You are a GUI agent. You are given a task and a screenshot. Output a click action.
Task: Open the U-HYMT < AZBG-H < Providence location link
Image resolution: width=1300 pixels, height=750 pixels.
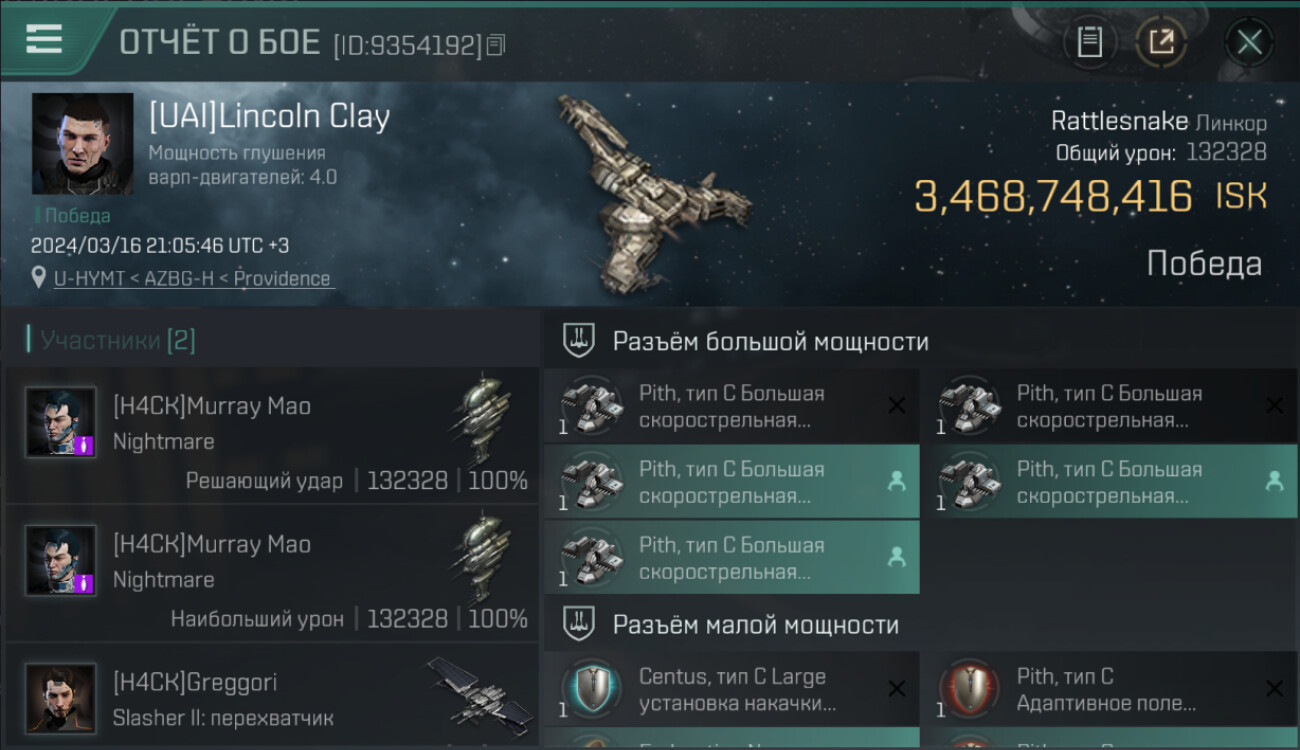pyautogui.click(x=192, y=279)
